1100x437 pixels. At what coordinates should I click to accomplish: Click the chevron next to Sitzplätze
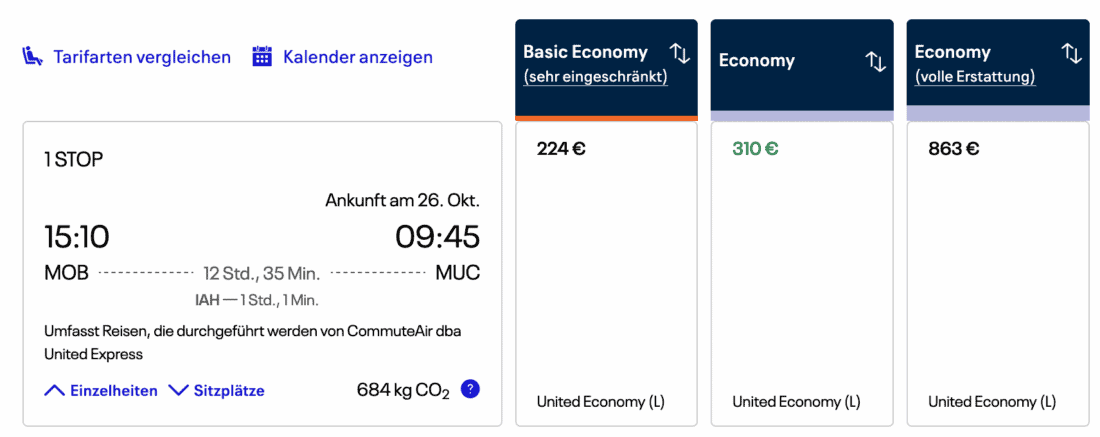pyautogui.click(x=178, y=390)
